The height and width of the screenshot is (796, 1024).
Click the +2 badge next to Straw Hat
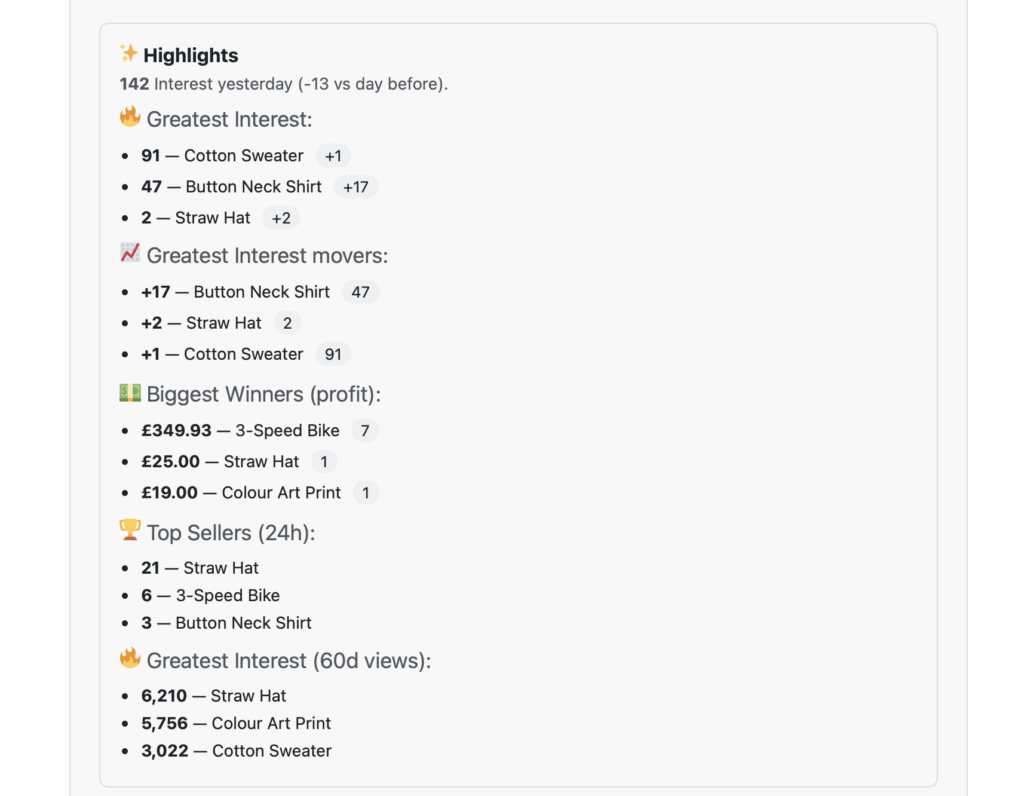[x=281, y=218]
